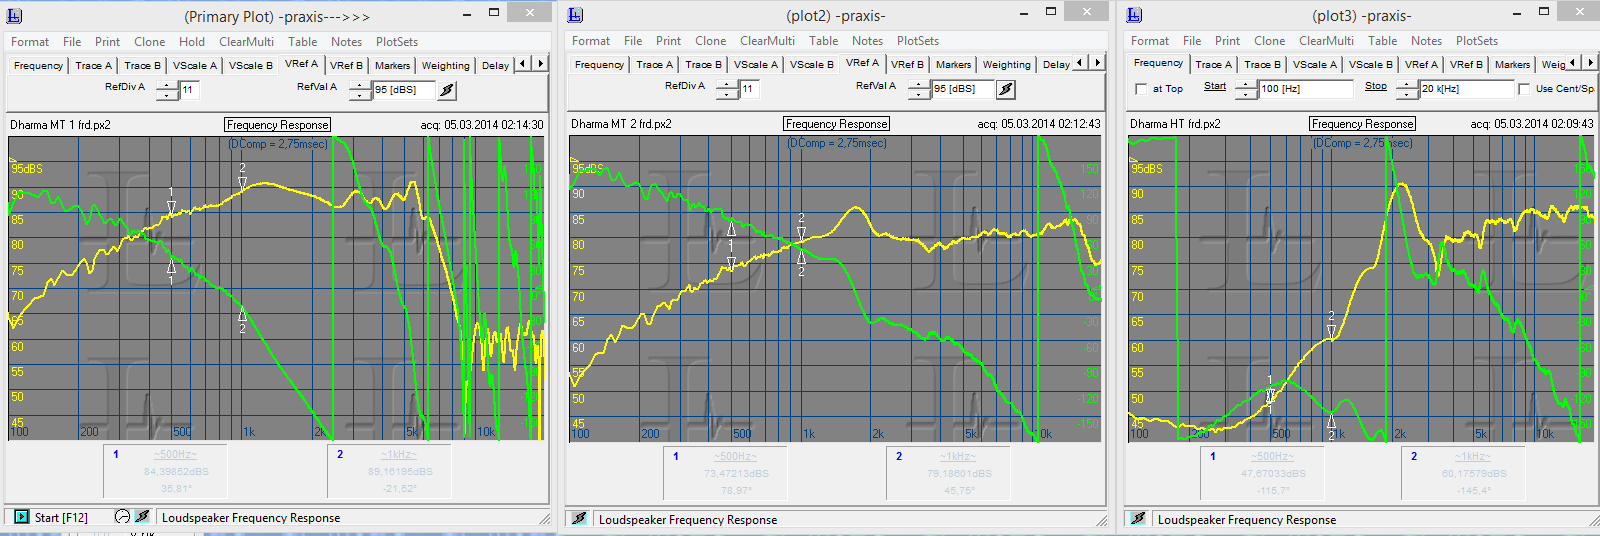The height and width of the screenshot is (536, 1600).
Task: Click Stop 20 kHz field in plot3
Action: (x=1467, y=89)
